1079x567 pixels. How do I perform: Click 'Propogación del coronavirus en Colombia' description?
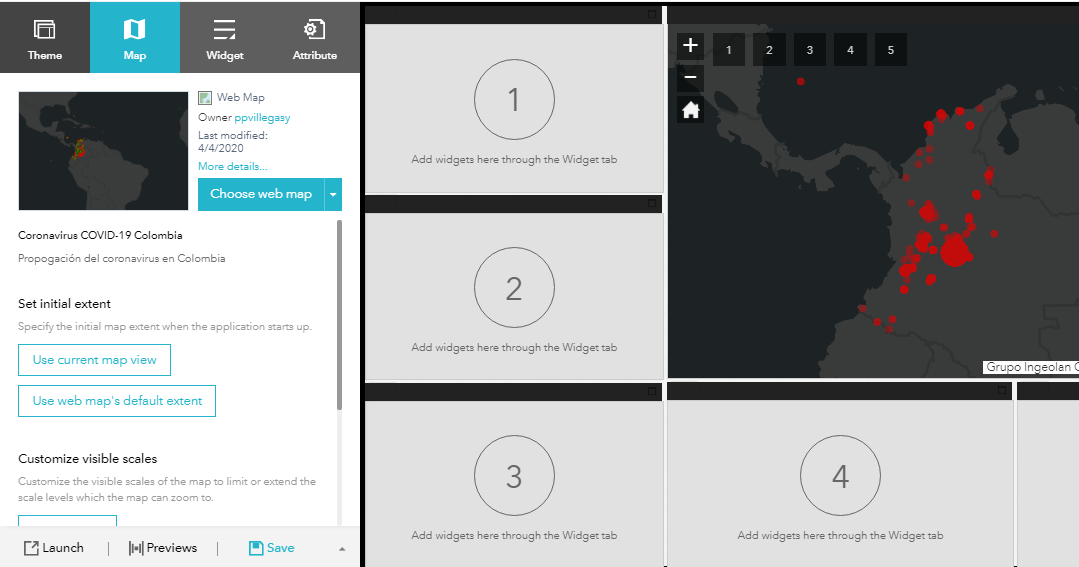[122, 259]
